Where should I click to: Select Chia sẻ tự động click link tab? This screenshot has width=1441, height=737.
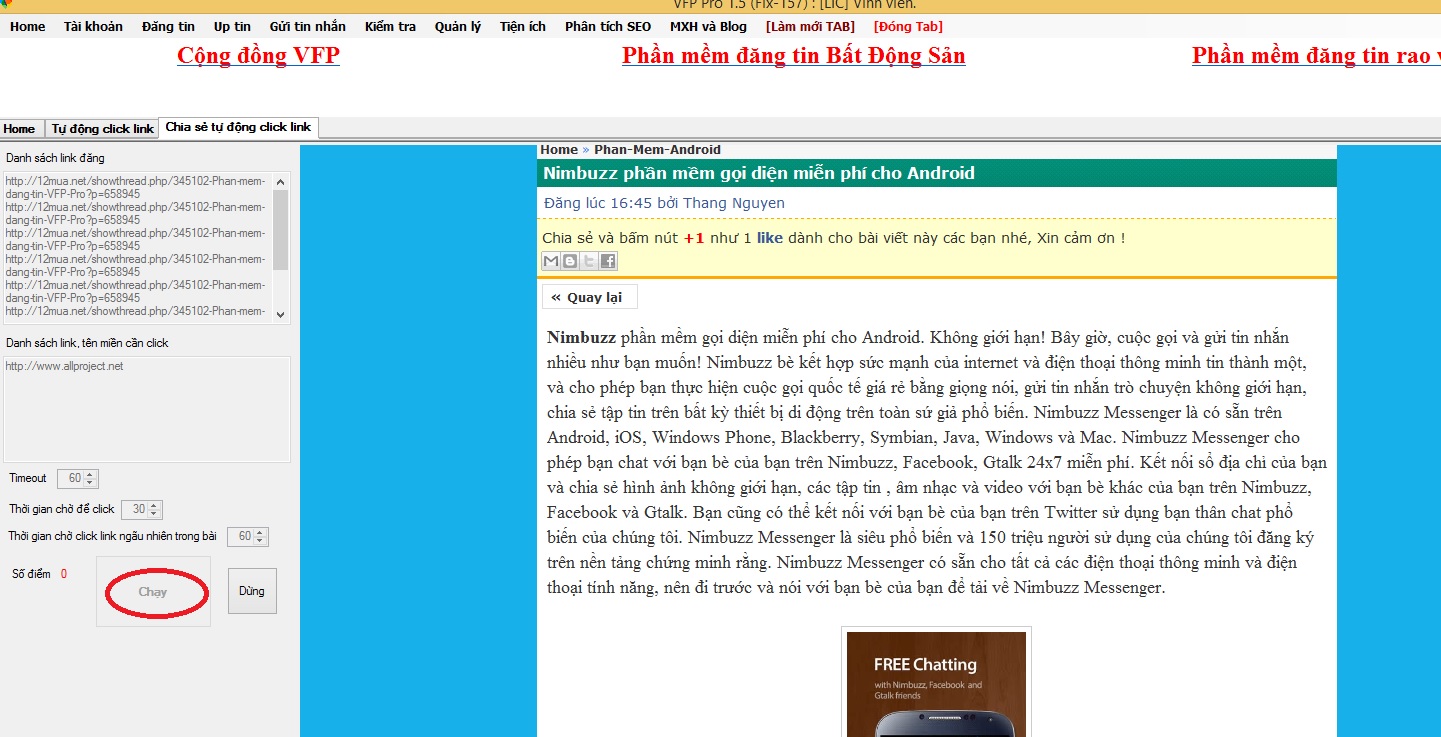(238, 127)
